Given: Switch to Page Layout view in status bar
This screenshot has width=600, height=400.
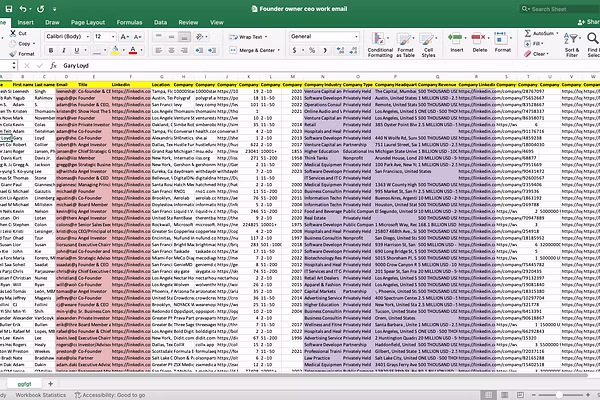Looking at the screenshot, I should 504,395.
